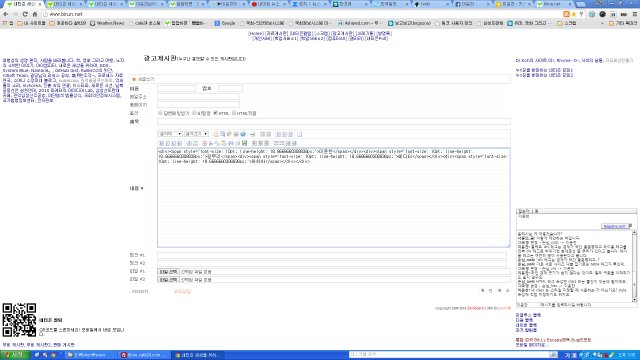Click the scissors cut icon in editor toolbar
The width and height of the screenshot is (640, 360).
click(x=211, y=143)
